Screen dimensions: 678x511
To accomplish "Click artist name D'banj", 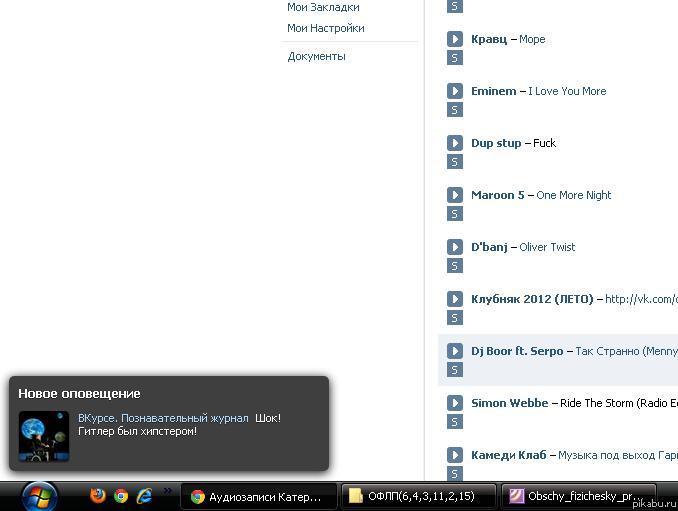I will tap(489, 247).
